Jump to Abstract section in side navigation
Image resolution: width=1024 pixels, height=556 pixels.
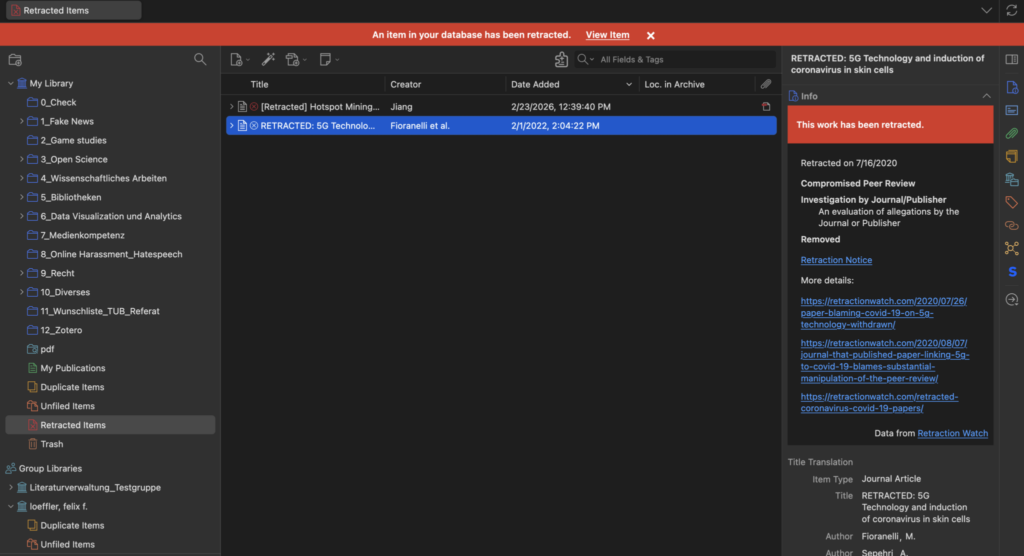1012,110
